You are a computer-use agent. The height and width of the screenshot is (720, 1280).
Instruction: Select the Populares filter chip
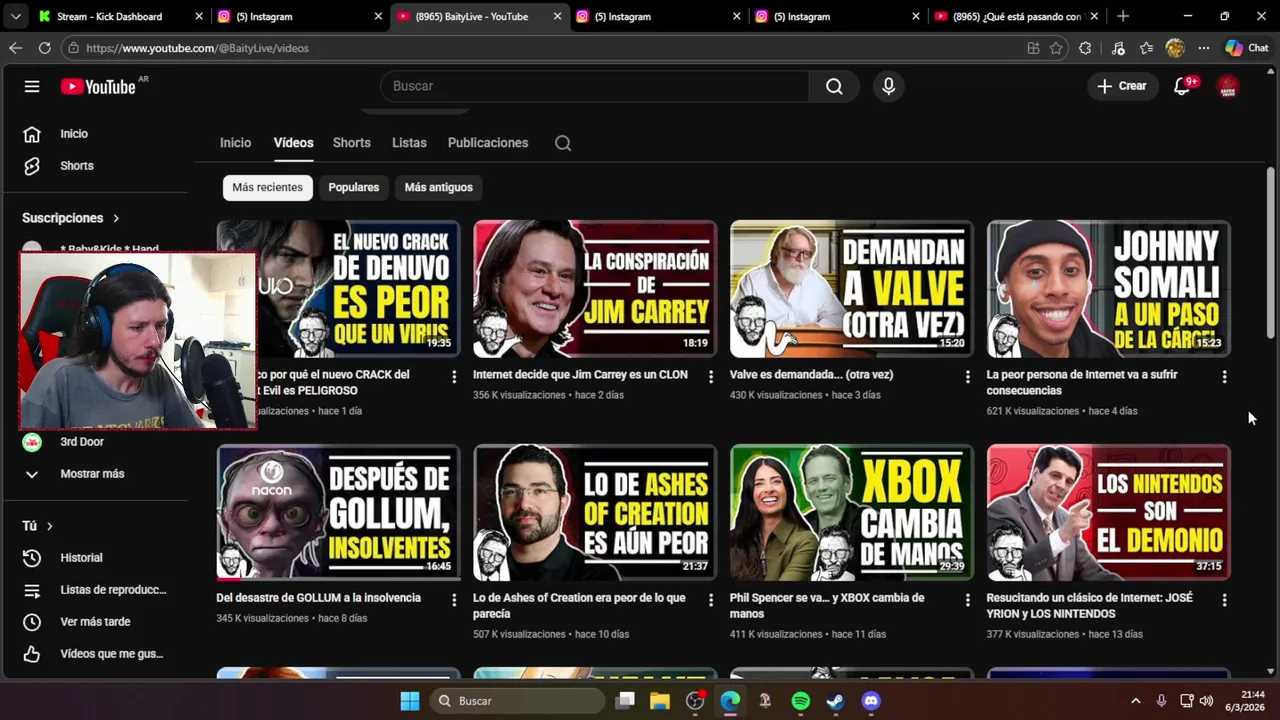click(354, 187)
